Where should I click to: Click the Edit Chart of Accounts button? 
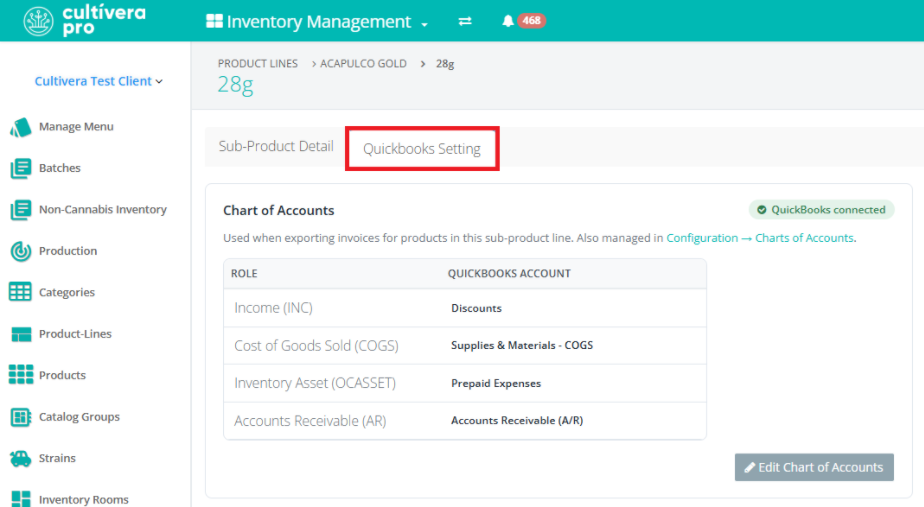814,467
